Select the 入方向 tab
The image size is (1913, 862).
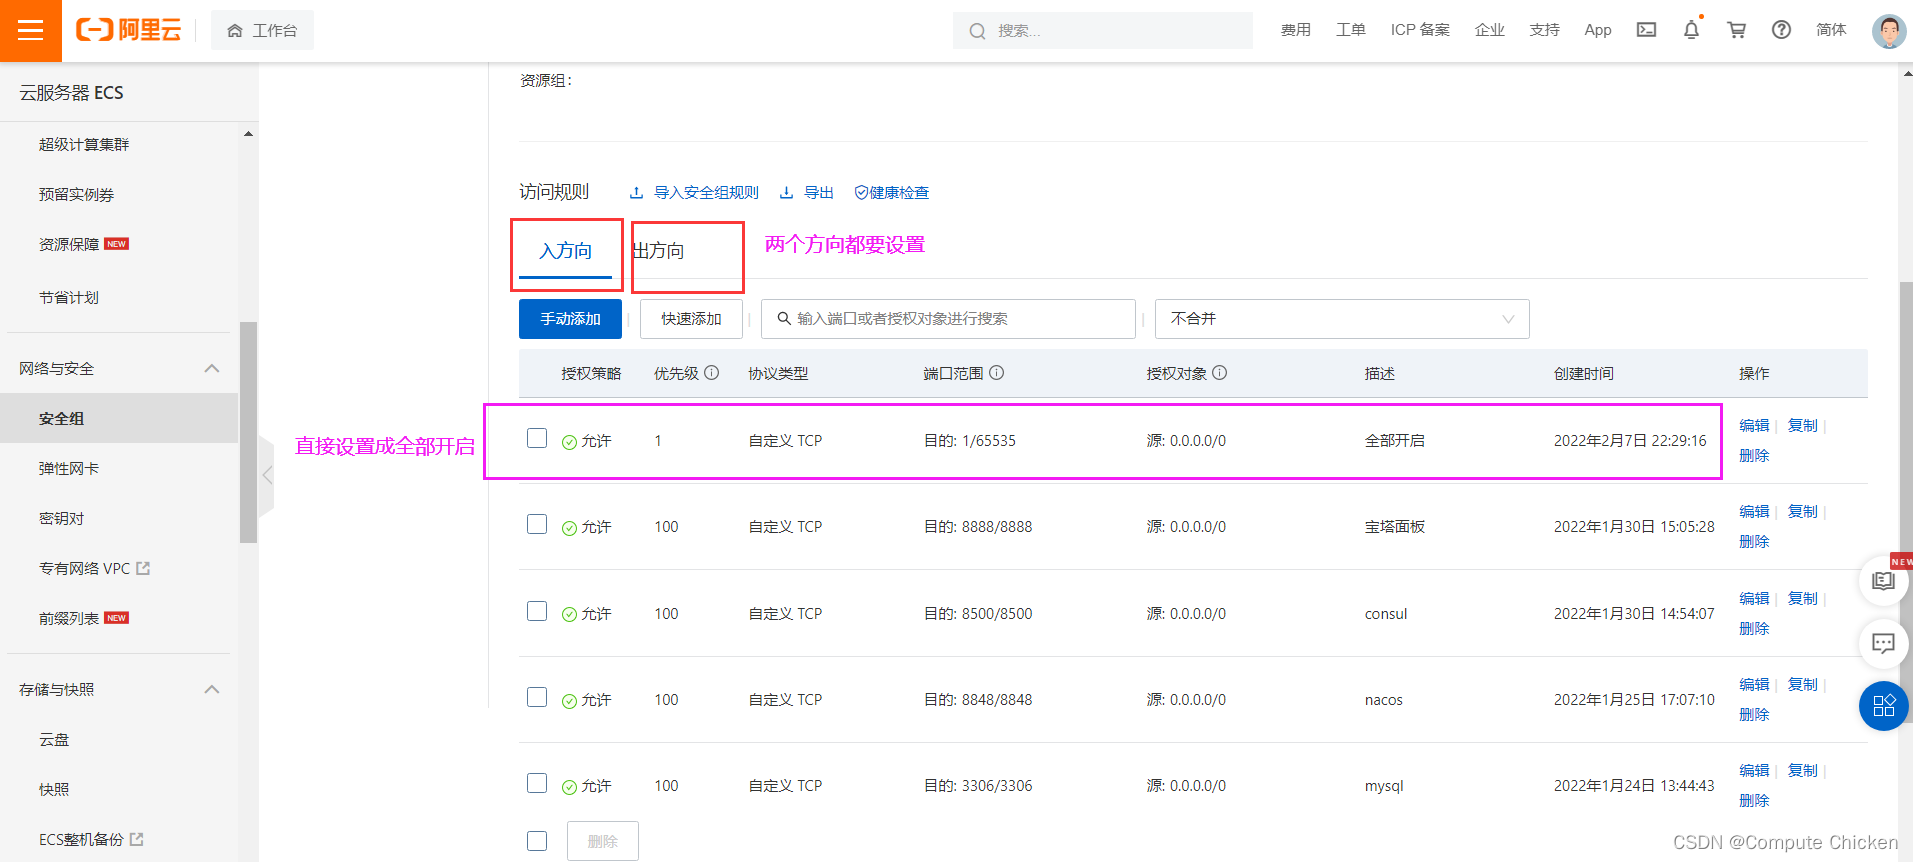pyautogui.click(x=565, y=251)
